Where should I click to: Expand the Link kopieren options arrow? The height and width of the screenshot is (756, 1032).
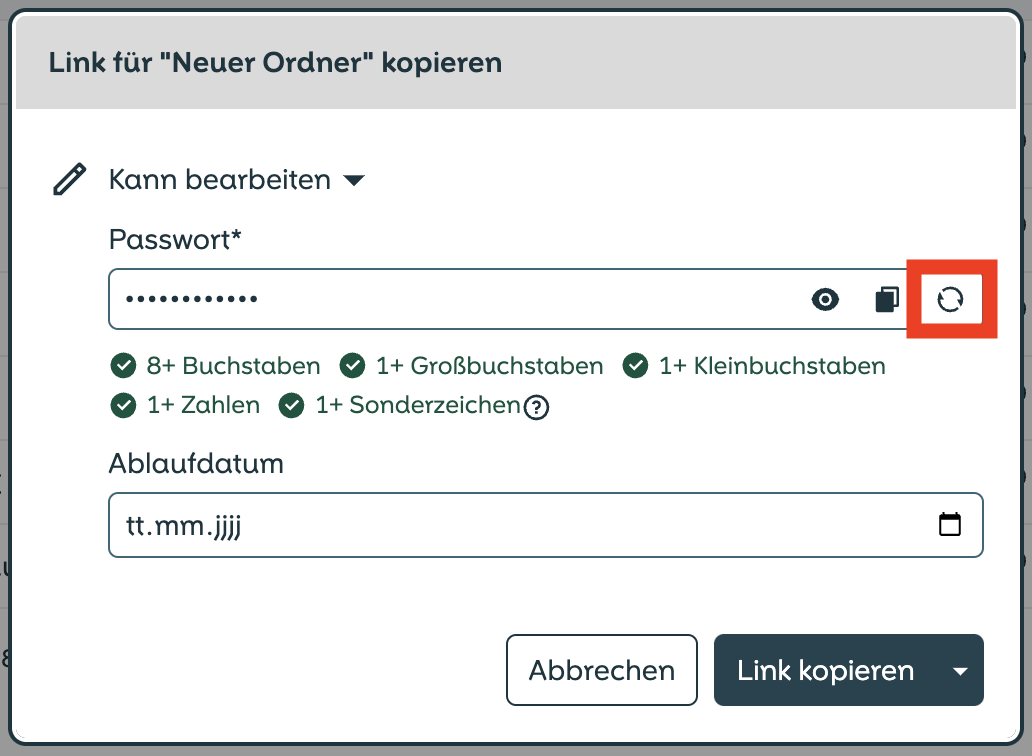pos(960,671)
